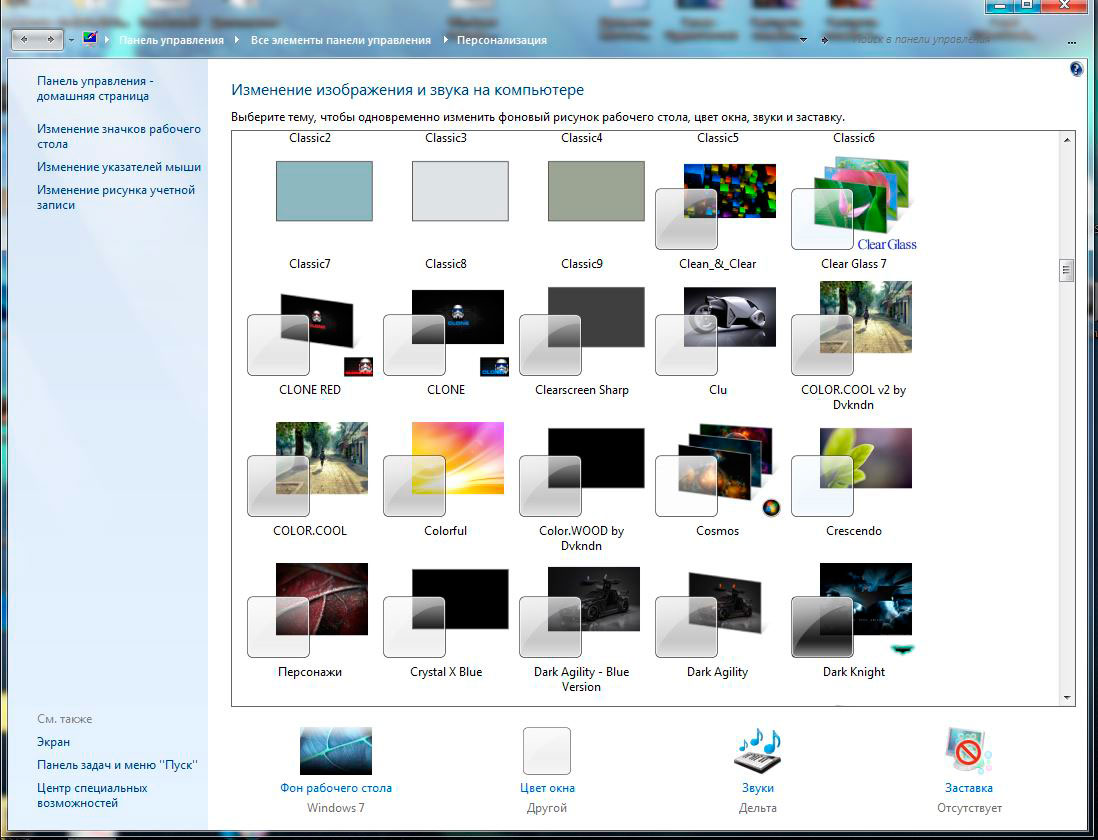Click the Classic4 theme label
Screen dimensions: 1098x840
pos(581,138)
